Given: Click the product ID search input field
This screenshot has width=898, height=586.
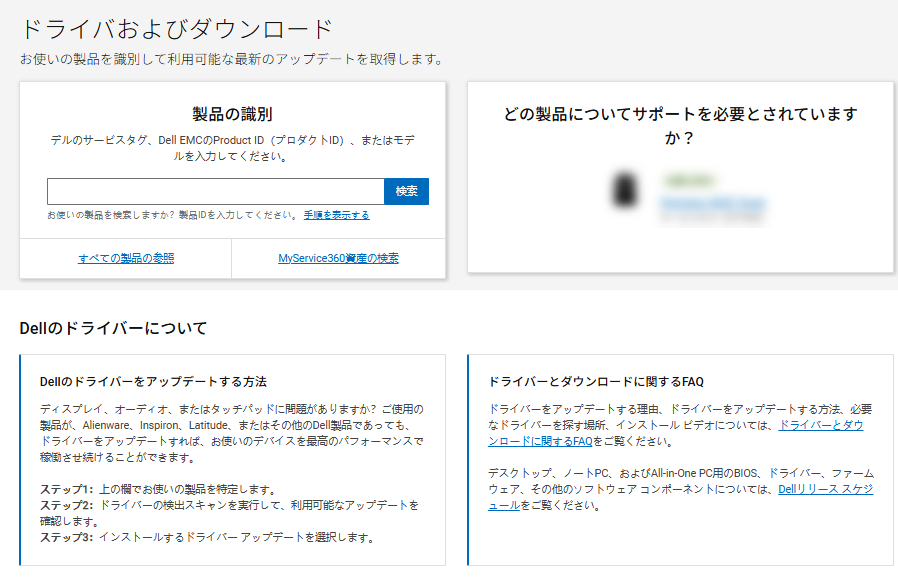Looking at the screenshot, I should (215, 191).
